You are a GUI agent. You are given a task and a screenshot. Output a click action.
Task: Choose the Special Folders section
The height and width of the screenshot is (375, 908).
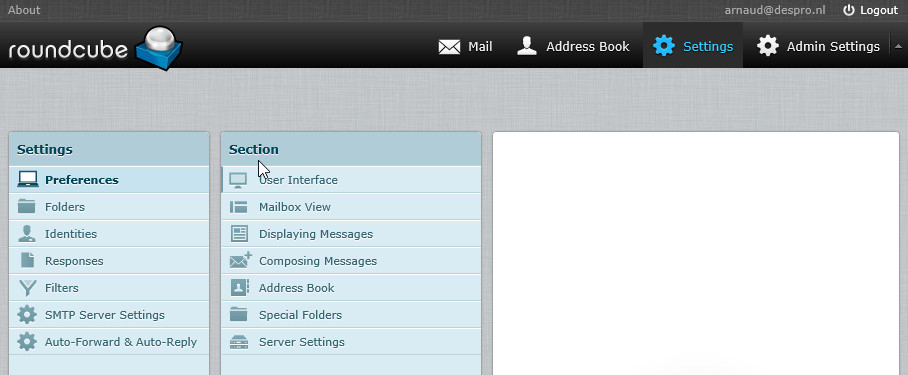coord(351,315)
